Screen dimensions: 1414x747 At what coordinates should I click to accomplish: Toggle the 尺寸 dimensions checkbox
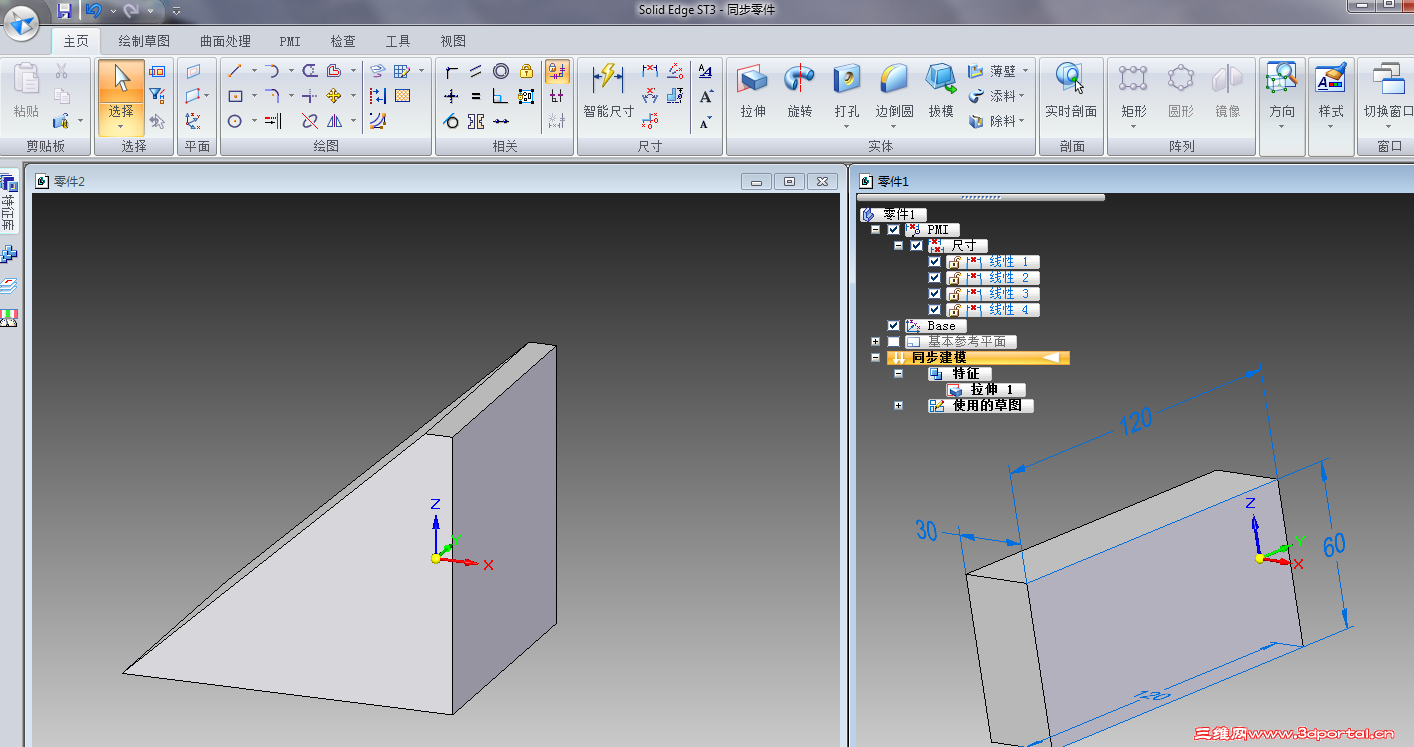pos(917,246)
